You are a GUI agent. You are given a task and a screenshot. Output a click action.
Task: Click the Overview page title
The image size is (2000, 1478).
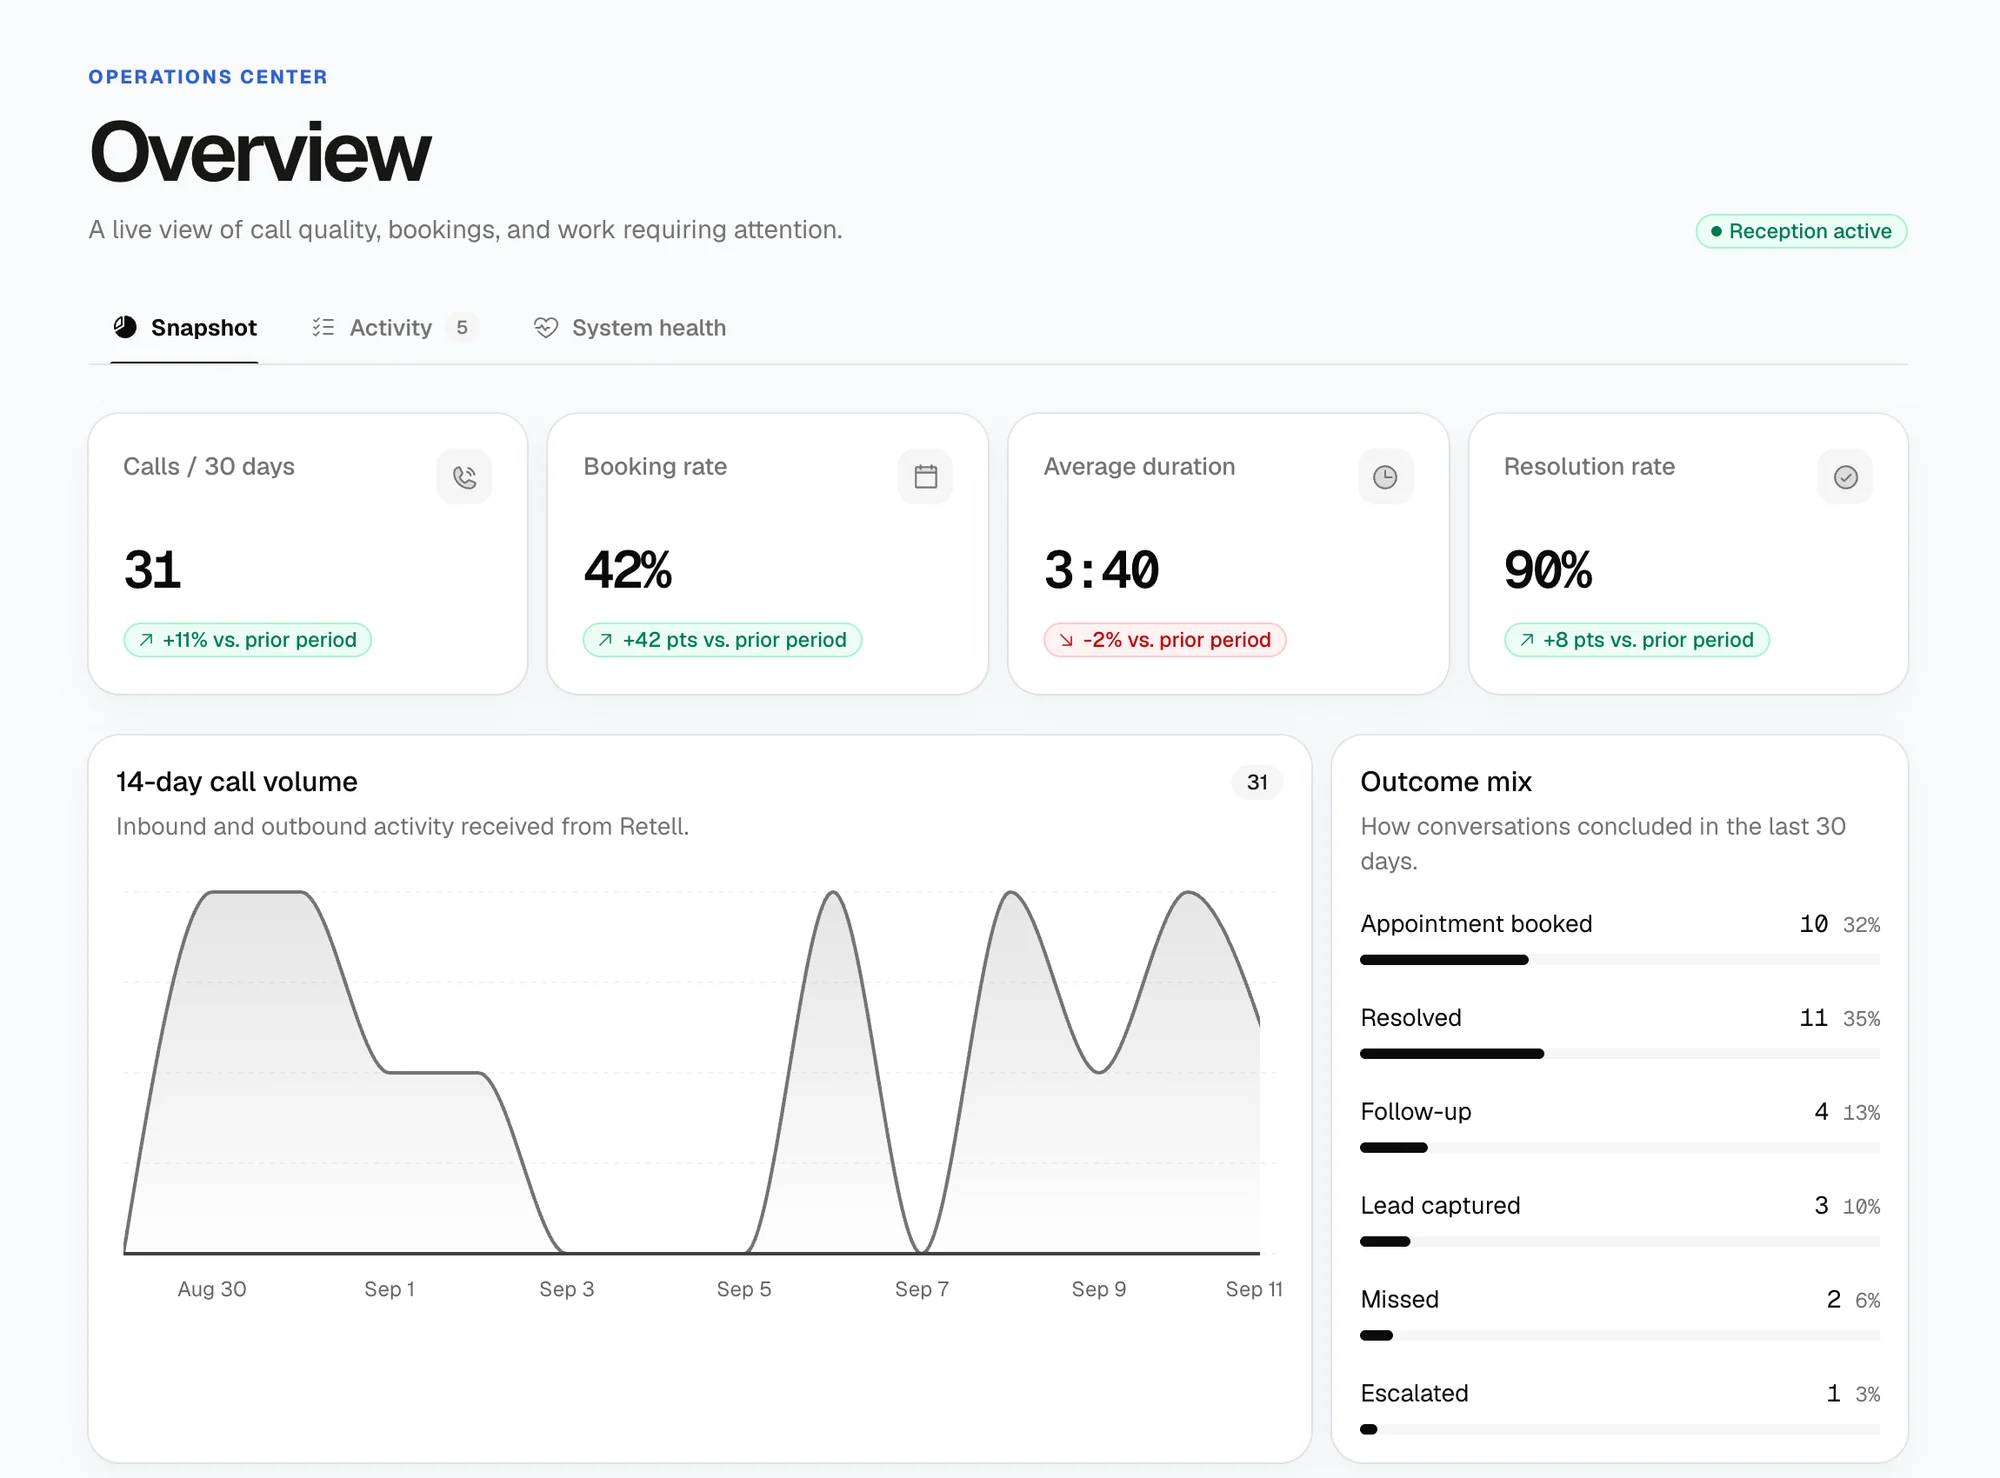tap(260, 152)
